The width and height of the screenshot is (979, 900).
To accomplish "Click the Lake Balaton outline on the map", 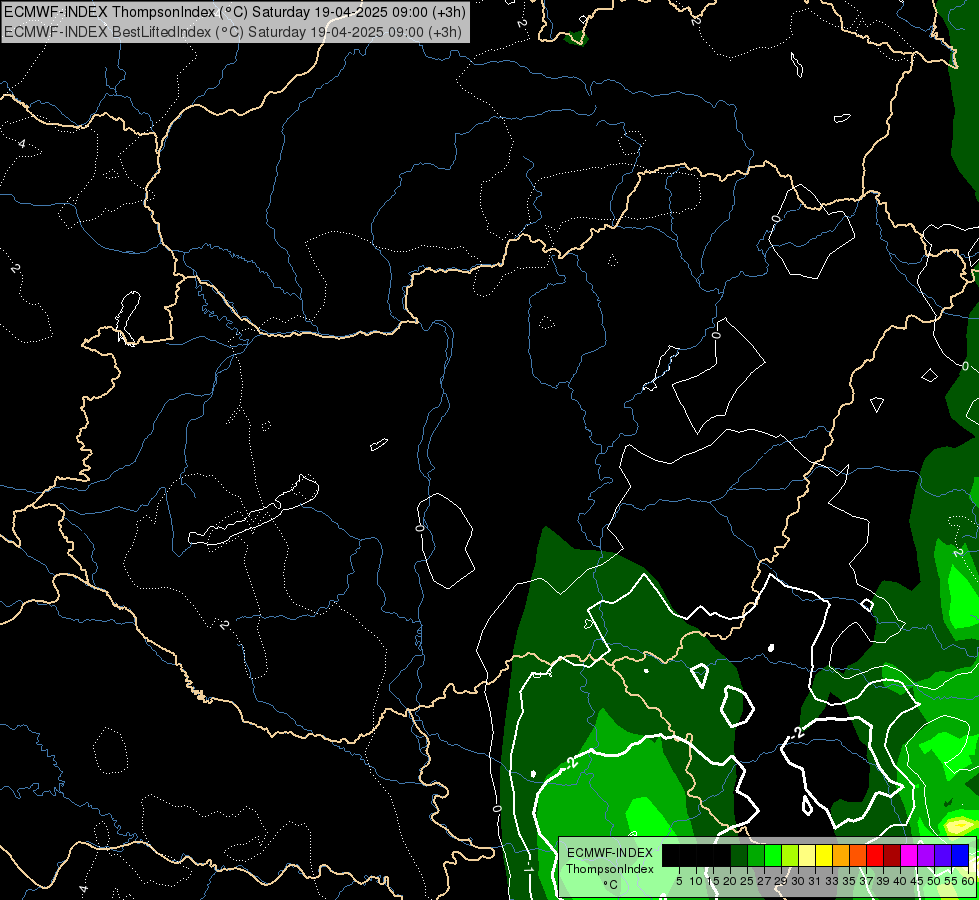I will [254, 511].
